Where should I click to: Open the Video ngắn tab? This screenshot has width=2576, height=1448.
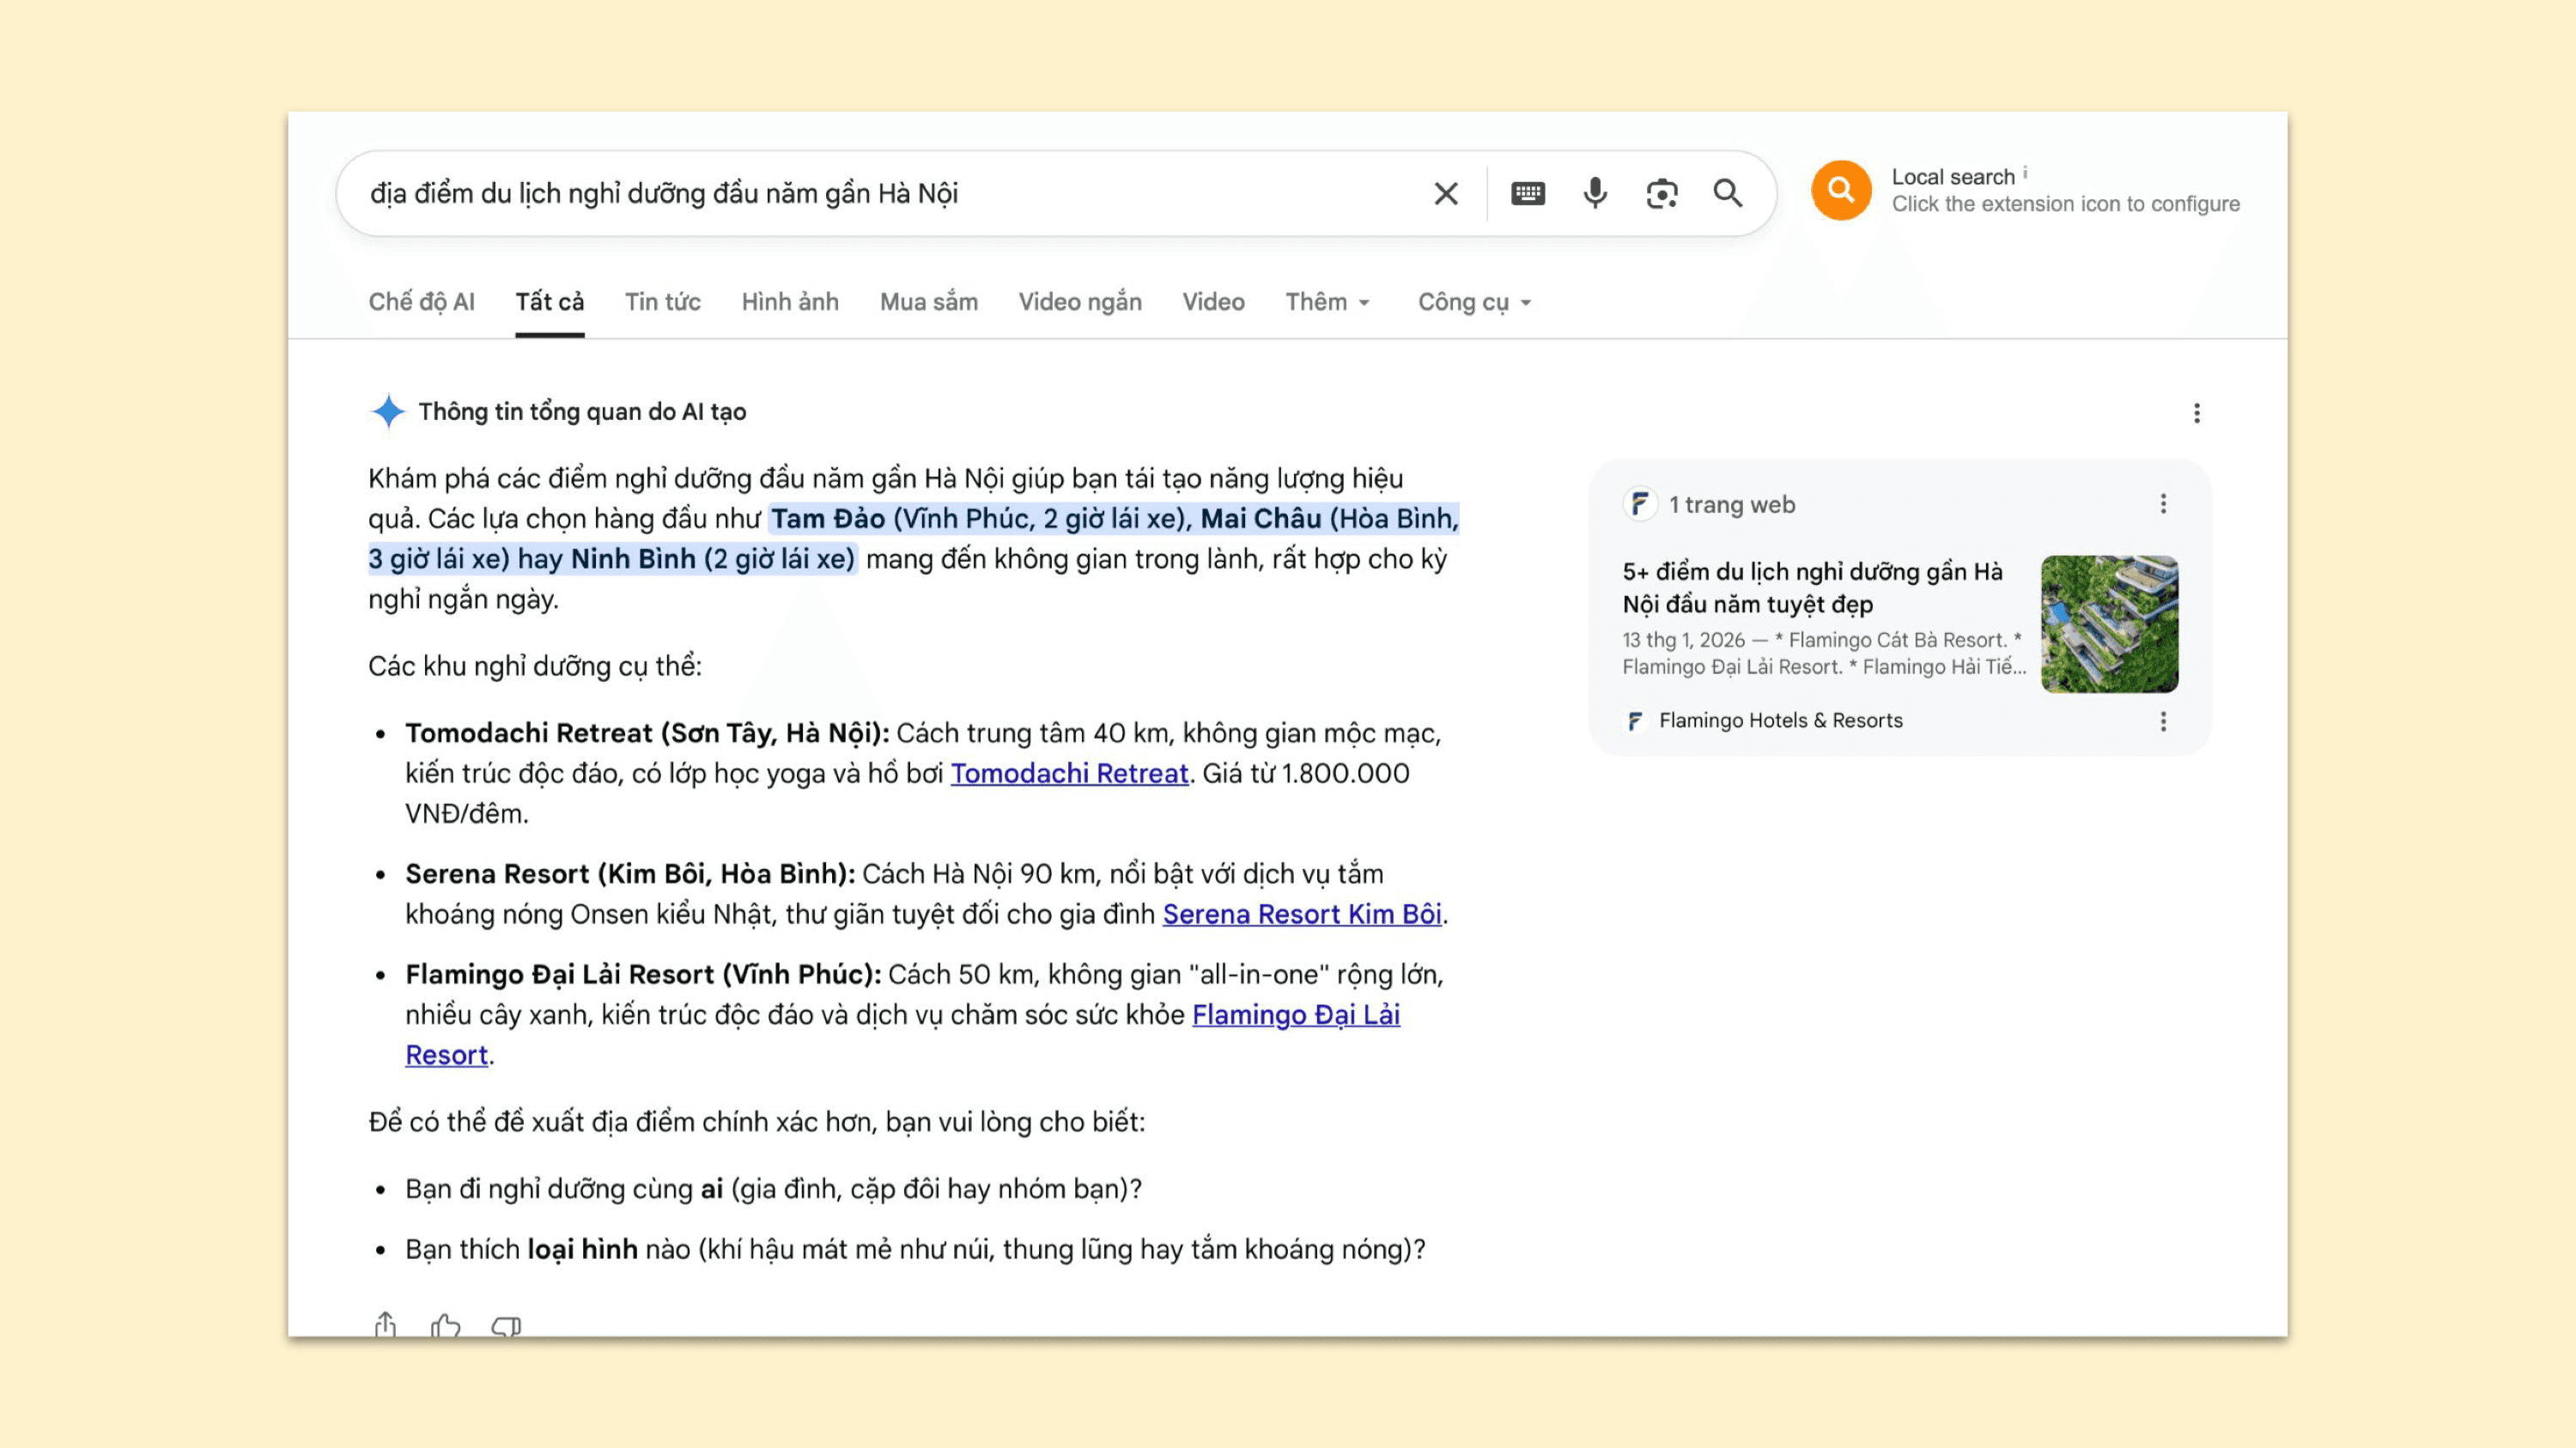click(1080, 302)
